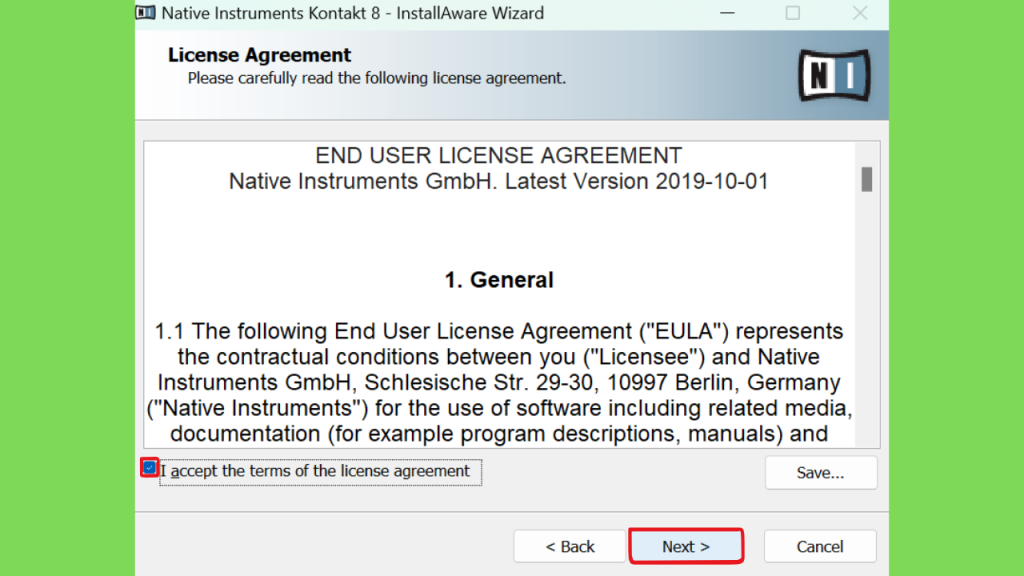Cancel the Kontakt 8 installation

[x=820, y=546]
